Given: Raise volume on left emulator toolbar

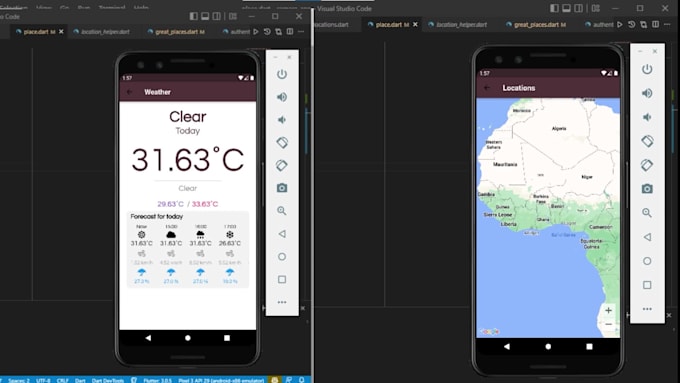Looking at the screenshot, I should click(x=282, y=97).
